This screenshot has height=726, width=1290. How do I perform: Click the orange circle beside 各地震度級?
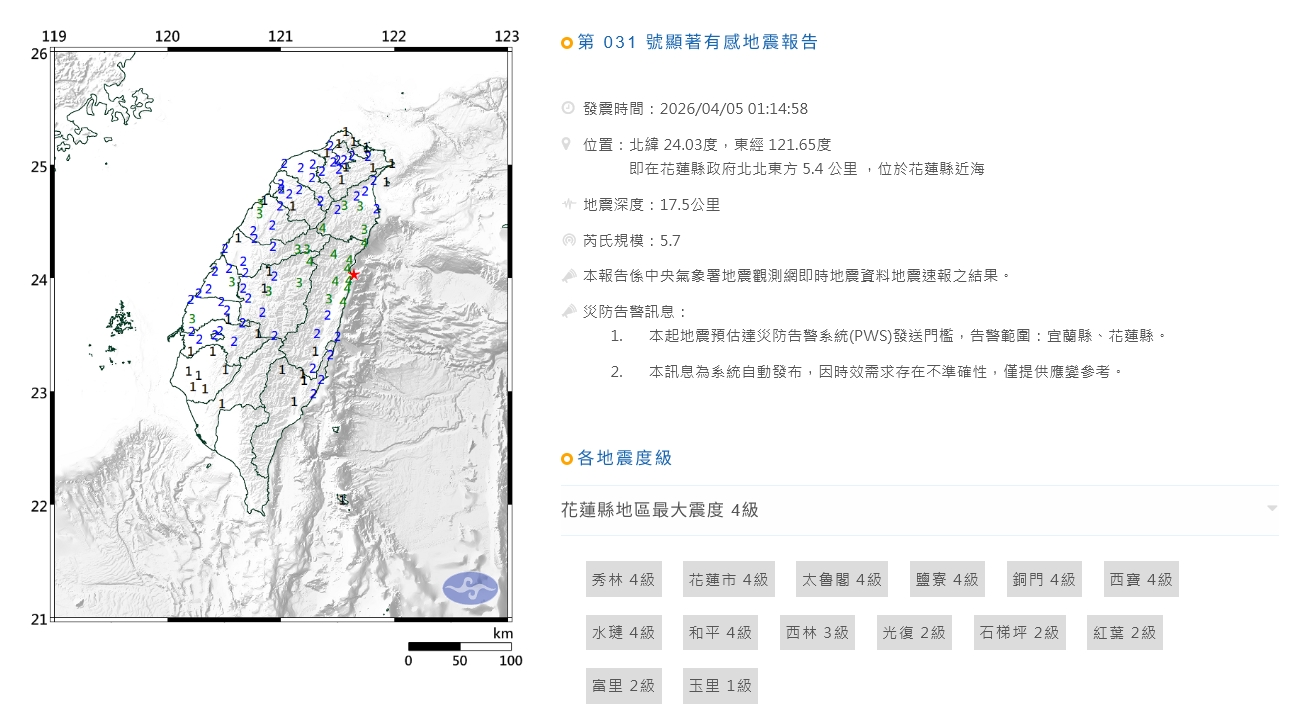(567, 459)
